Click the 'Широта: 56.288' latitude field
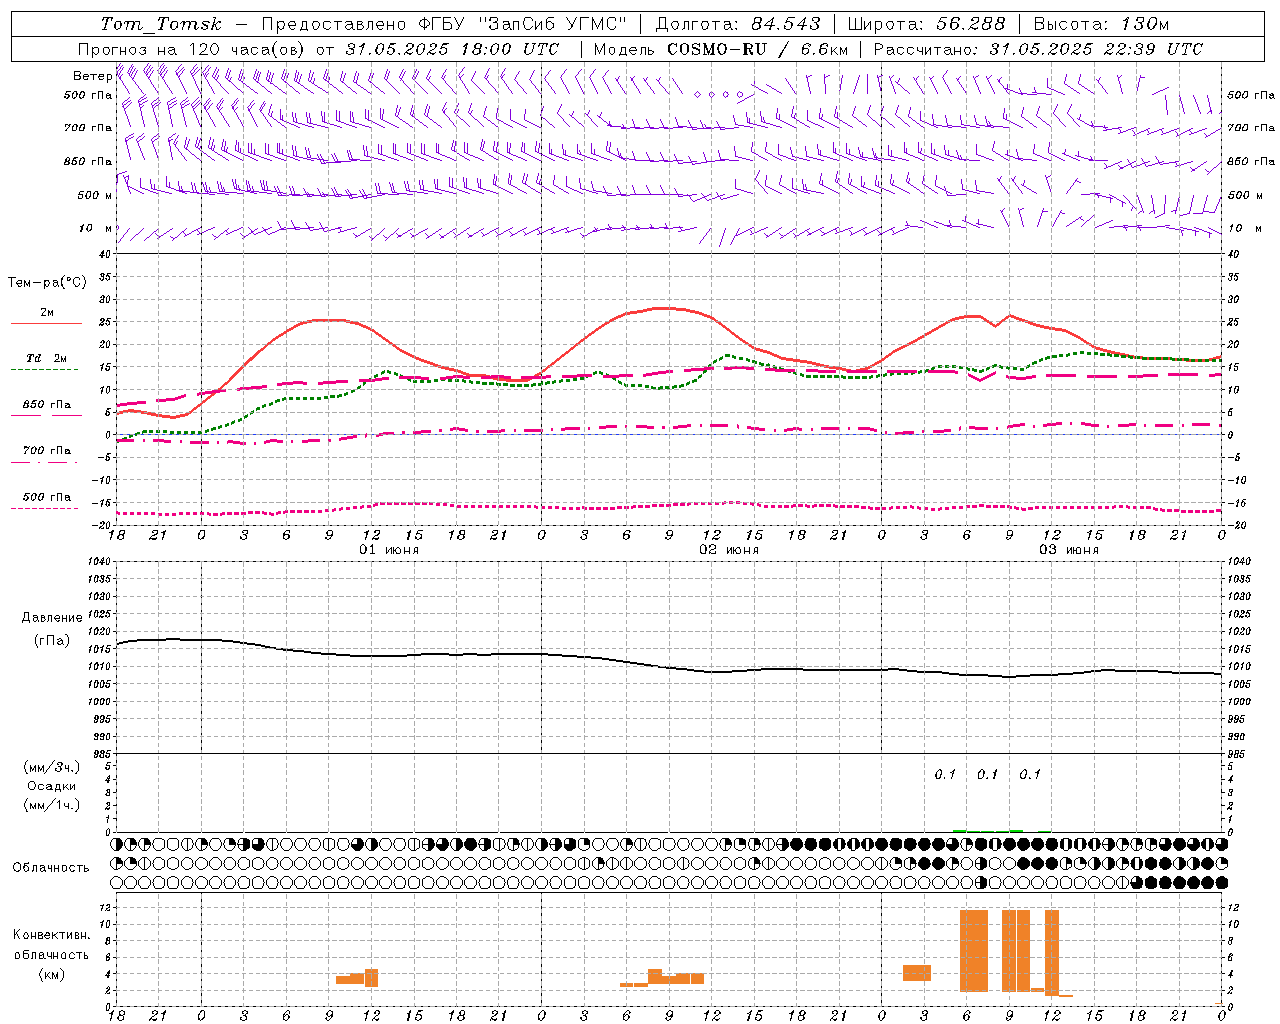 coord(926,24)
